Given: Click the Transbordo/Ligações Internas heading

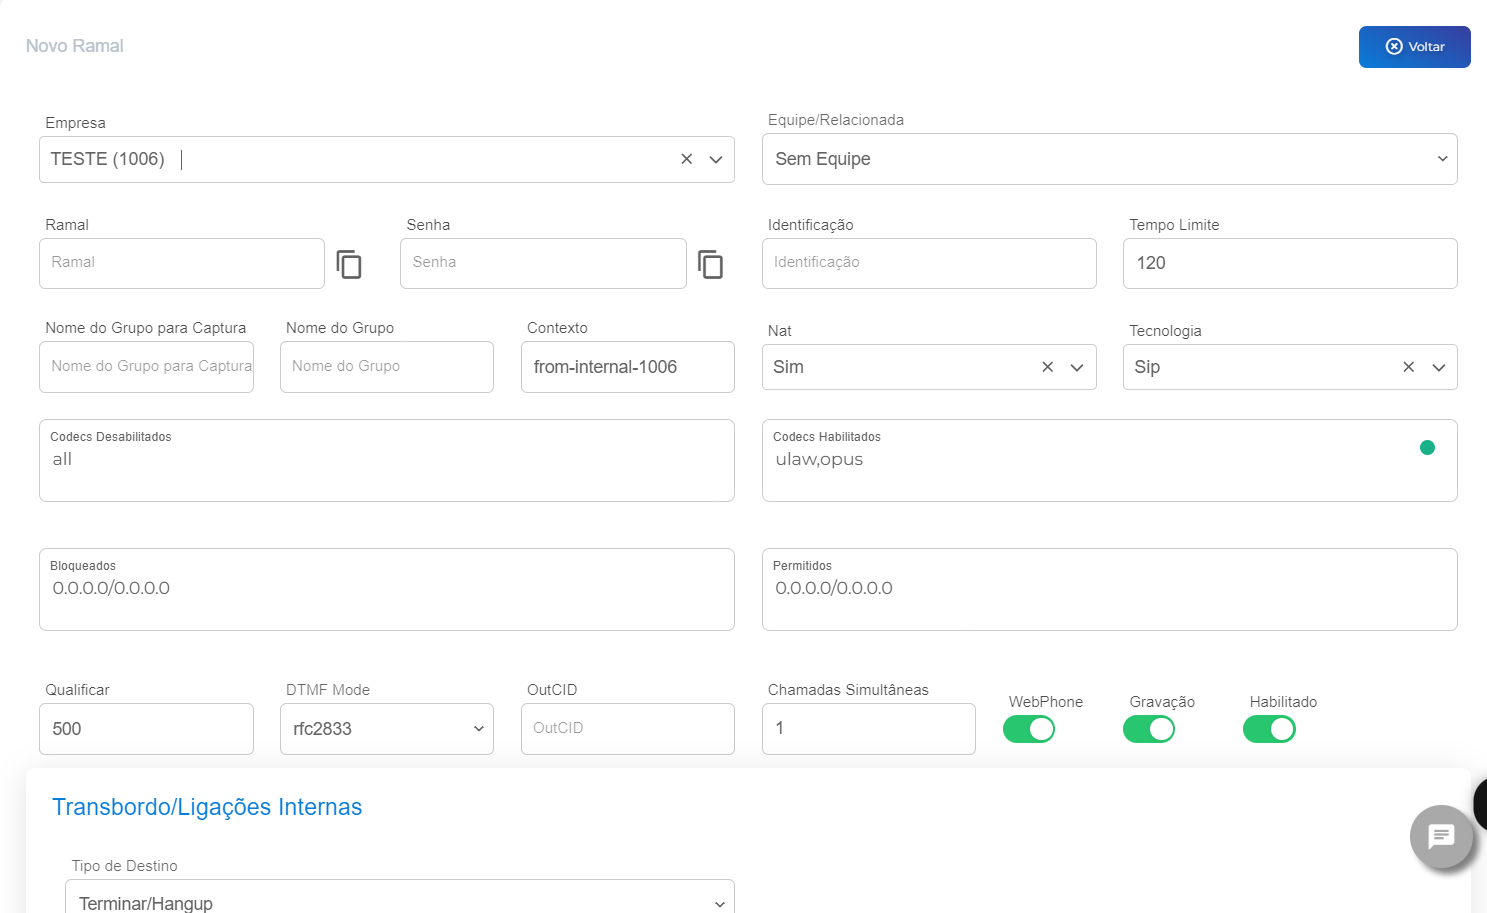Looking at the screenshot, I should tap(207, 807).
